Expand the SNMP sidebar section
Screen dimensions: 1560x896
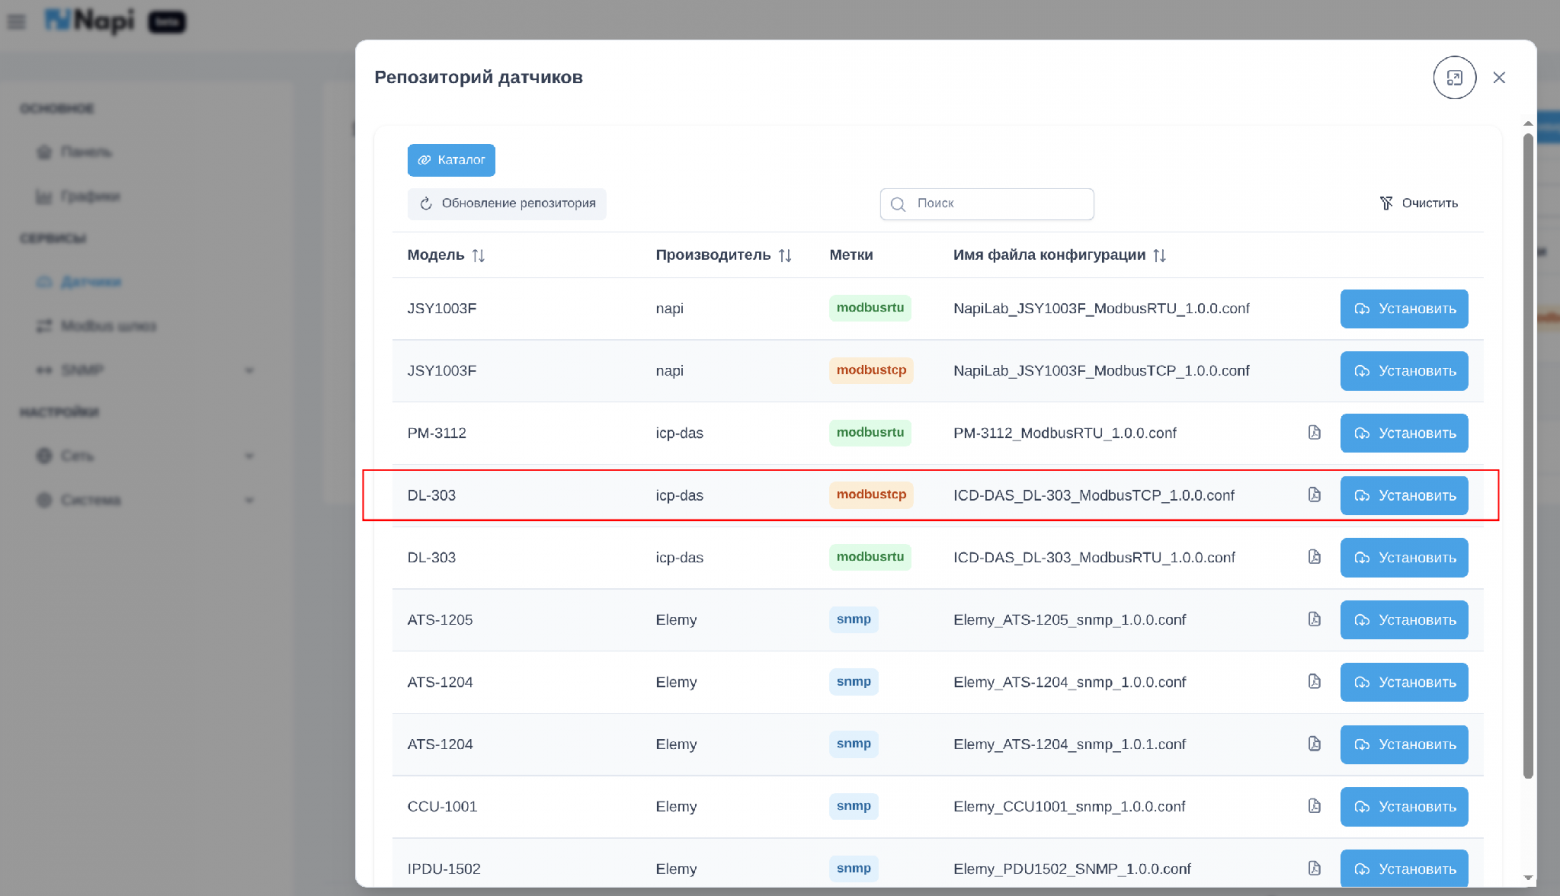(x=145, y=370)
